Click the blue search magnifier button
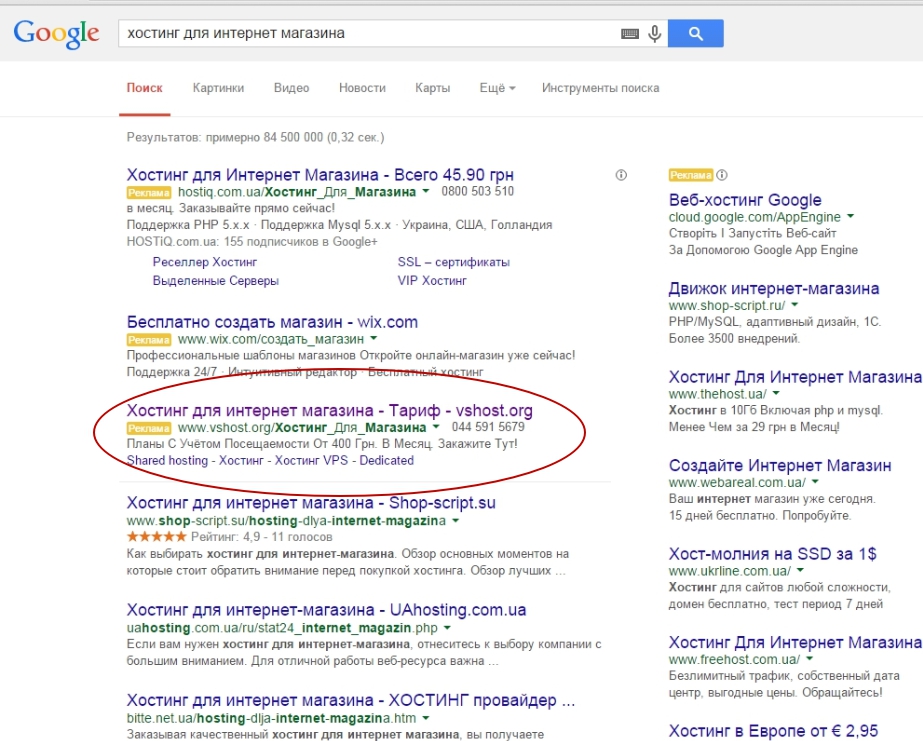This screenshot has height=741, width=923. (696, 34)
